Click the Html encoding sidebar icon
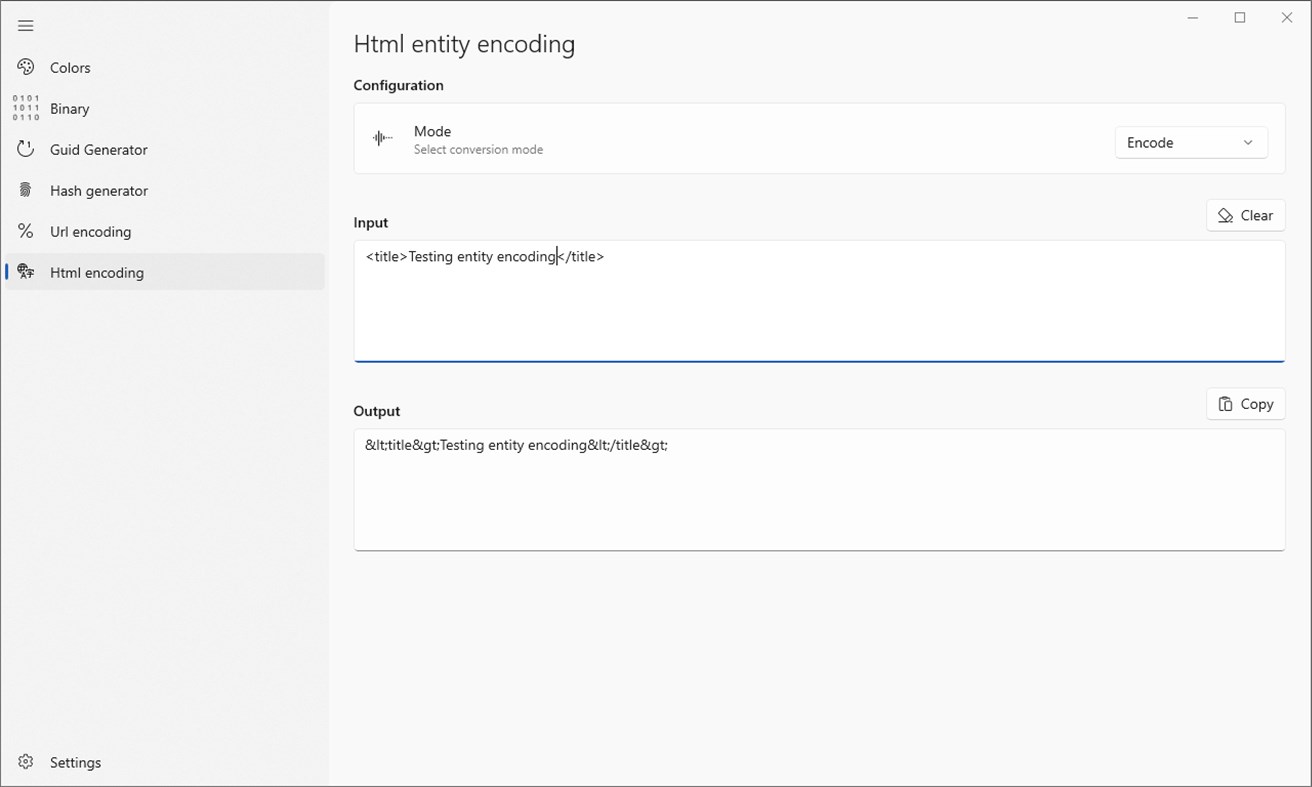Viewport: 1312px width, 787px height. [x=26, y=272]
